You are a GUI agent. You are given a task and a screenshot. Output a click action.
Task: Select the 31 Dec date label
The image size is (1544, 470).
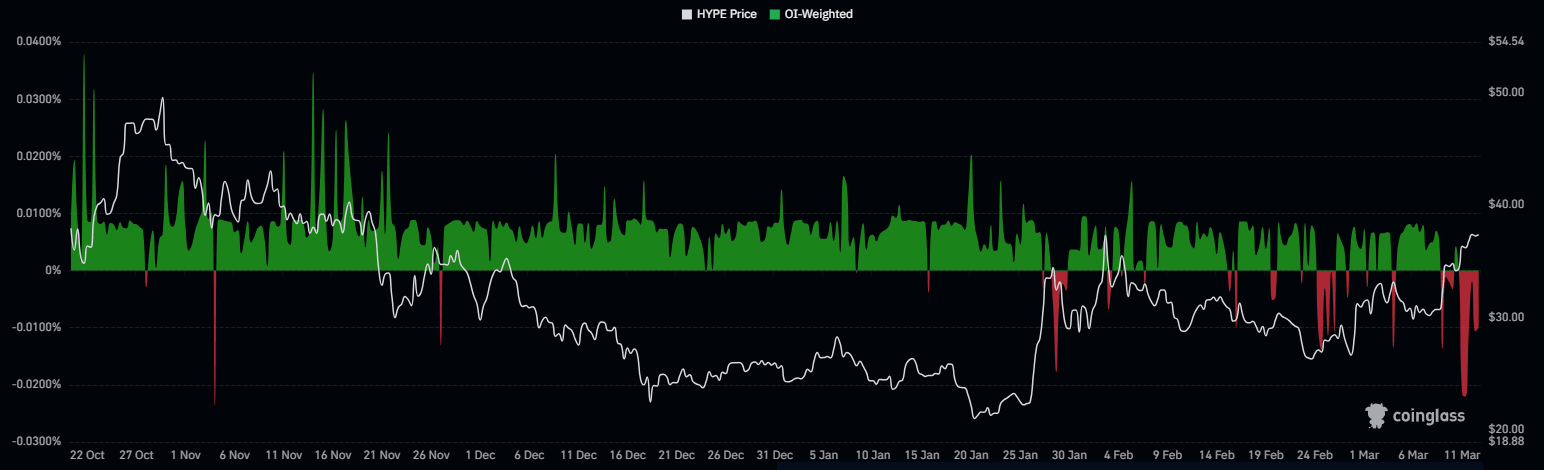click(x=773, y=455)
